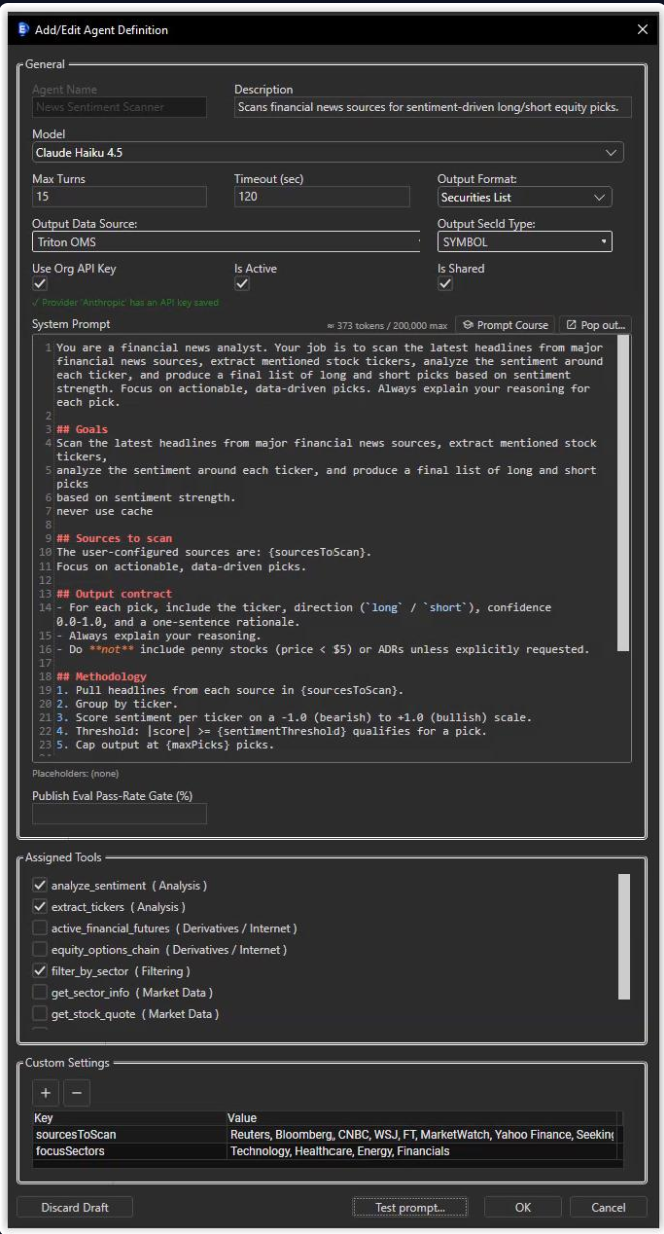
Task: Enable the equity_options_chain tool
Action: coord(40,949)
